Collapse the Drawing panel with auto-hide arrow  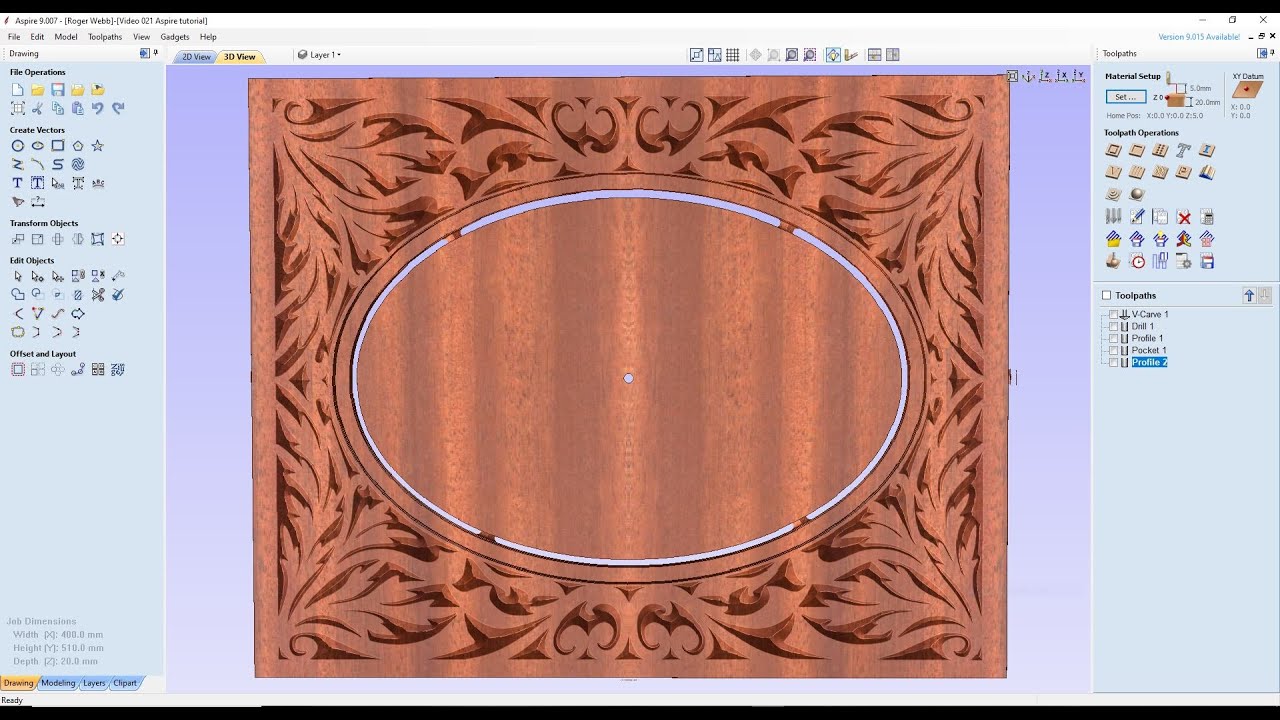tap(144, 53)
